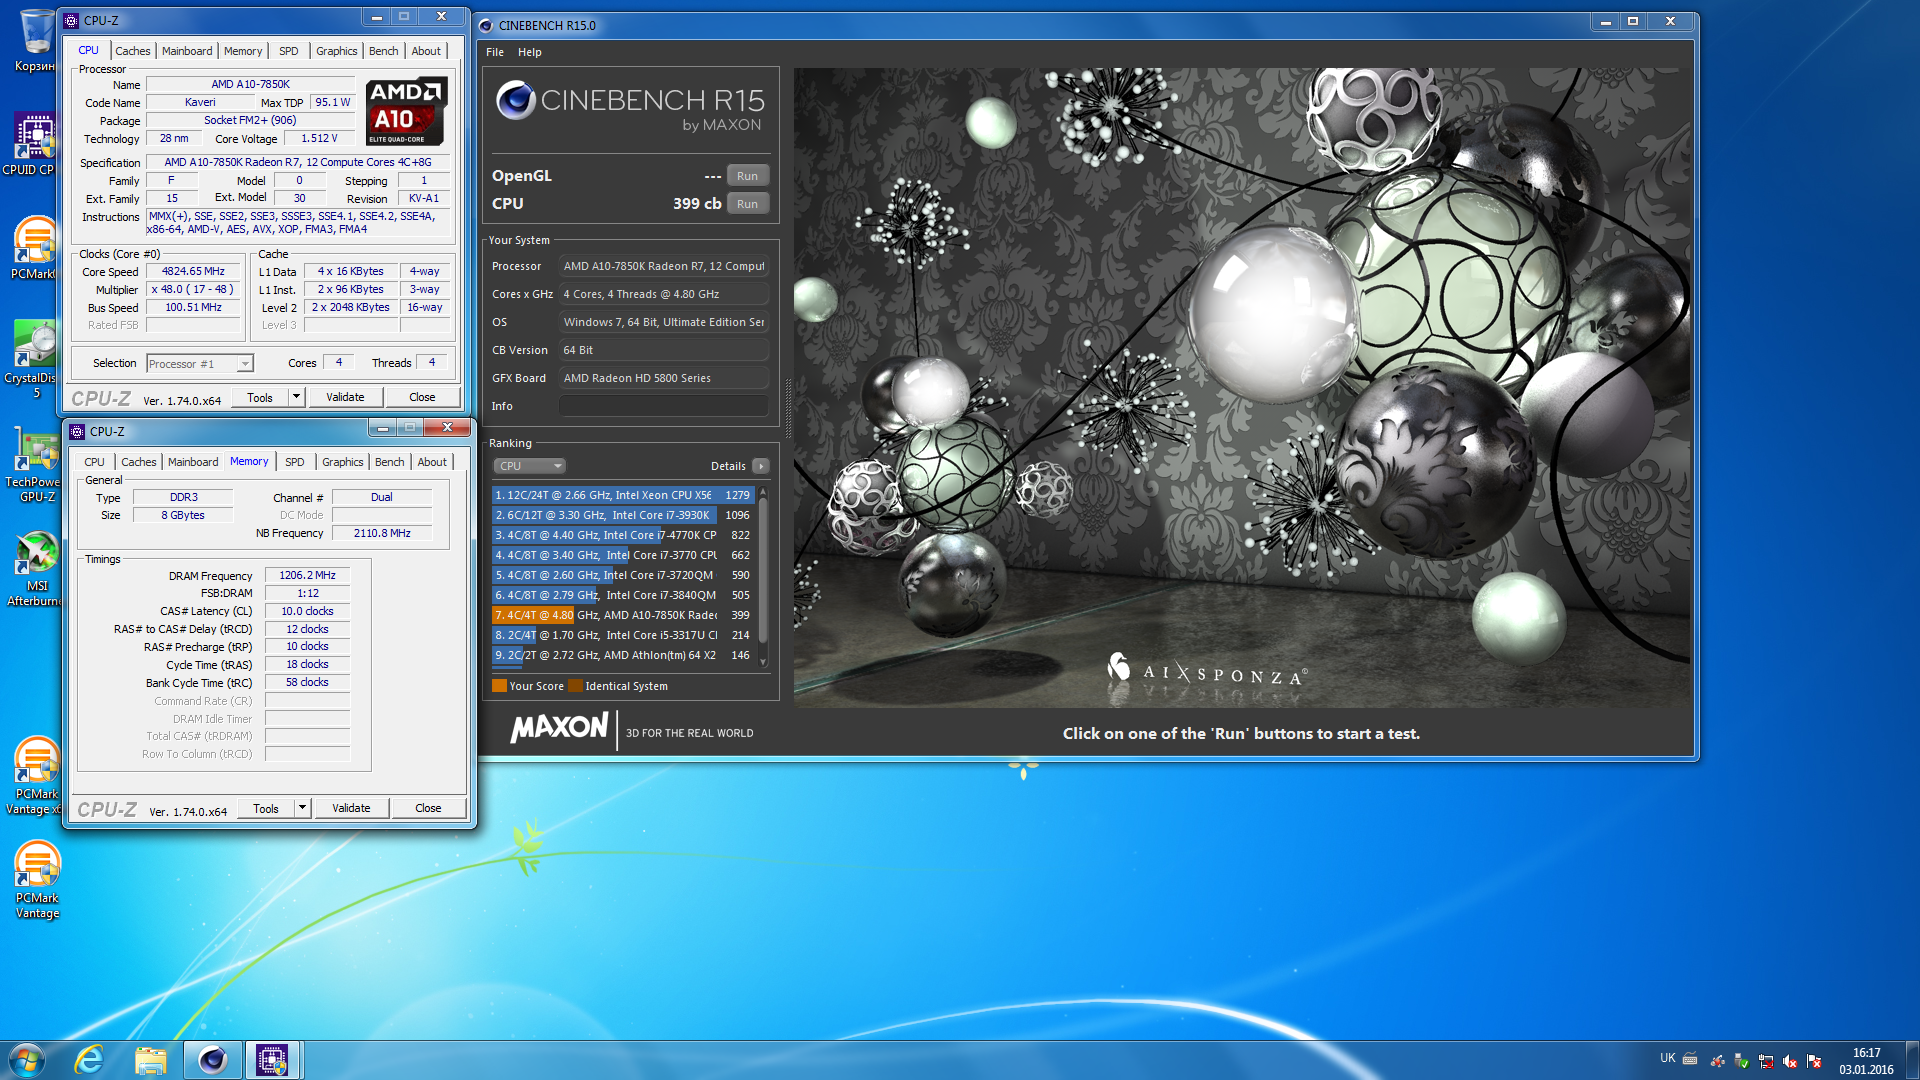Click the keyboard icon in the system tray
The width and height of the screenshot is (1920, 1080).
coord(1690,1059)
